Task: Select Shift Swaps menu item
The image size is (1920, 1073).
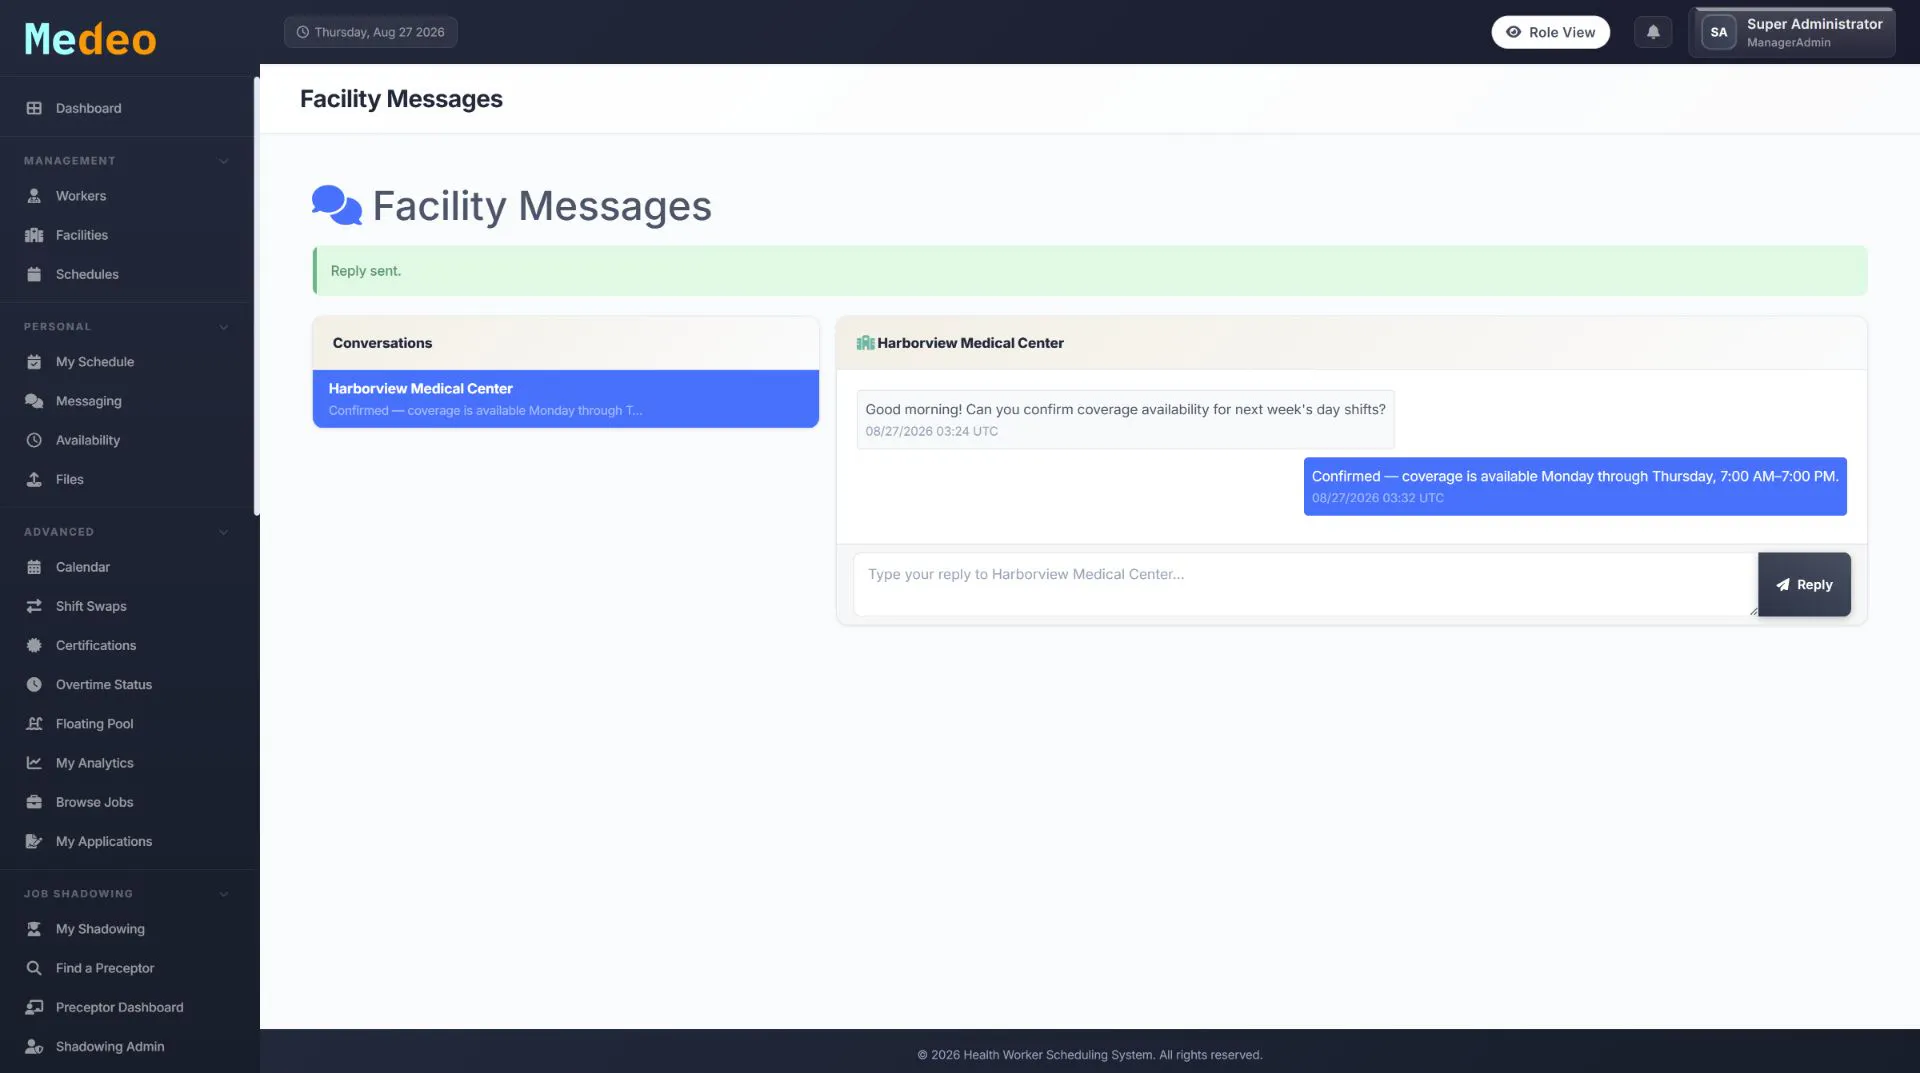Action: [x=126, y=606]
